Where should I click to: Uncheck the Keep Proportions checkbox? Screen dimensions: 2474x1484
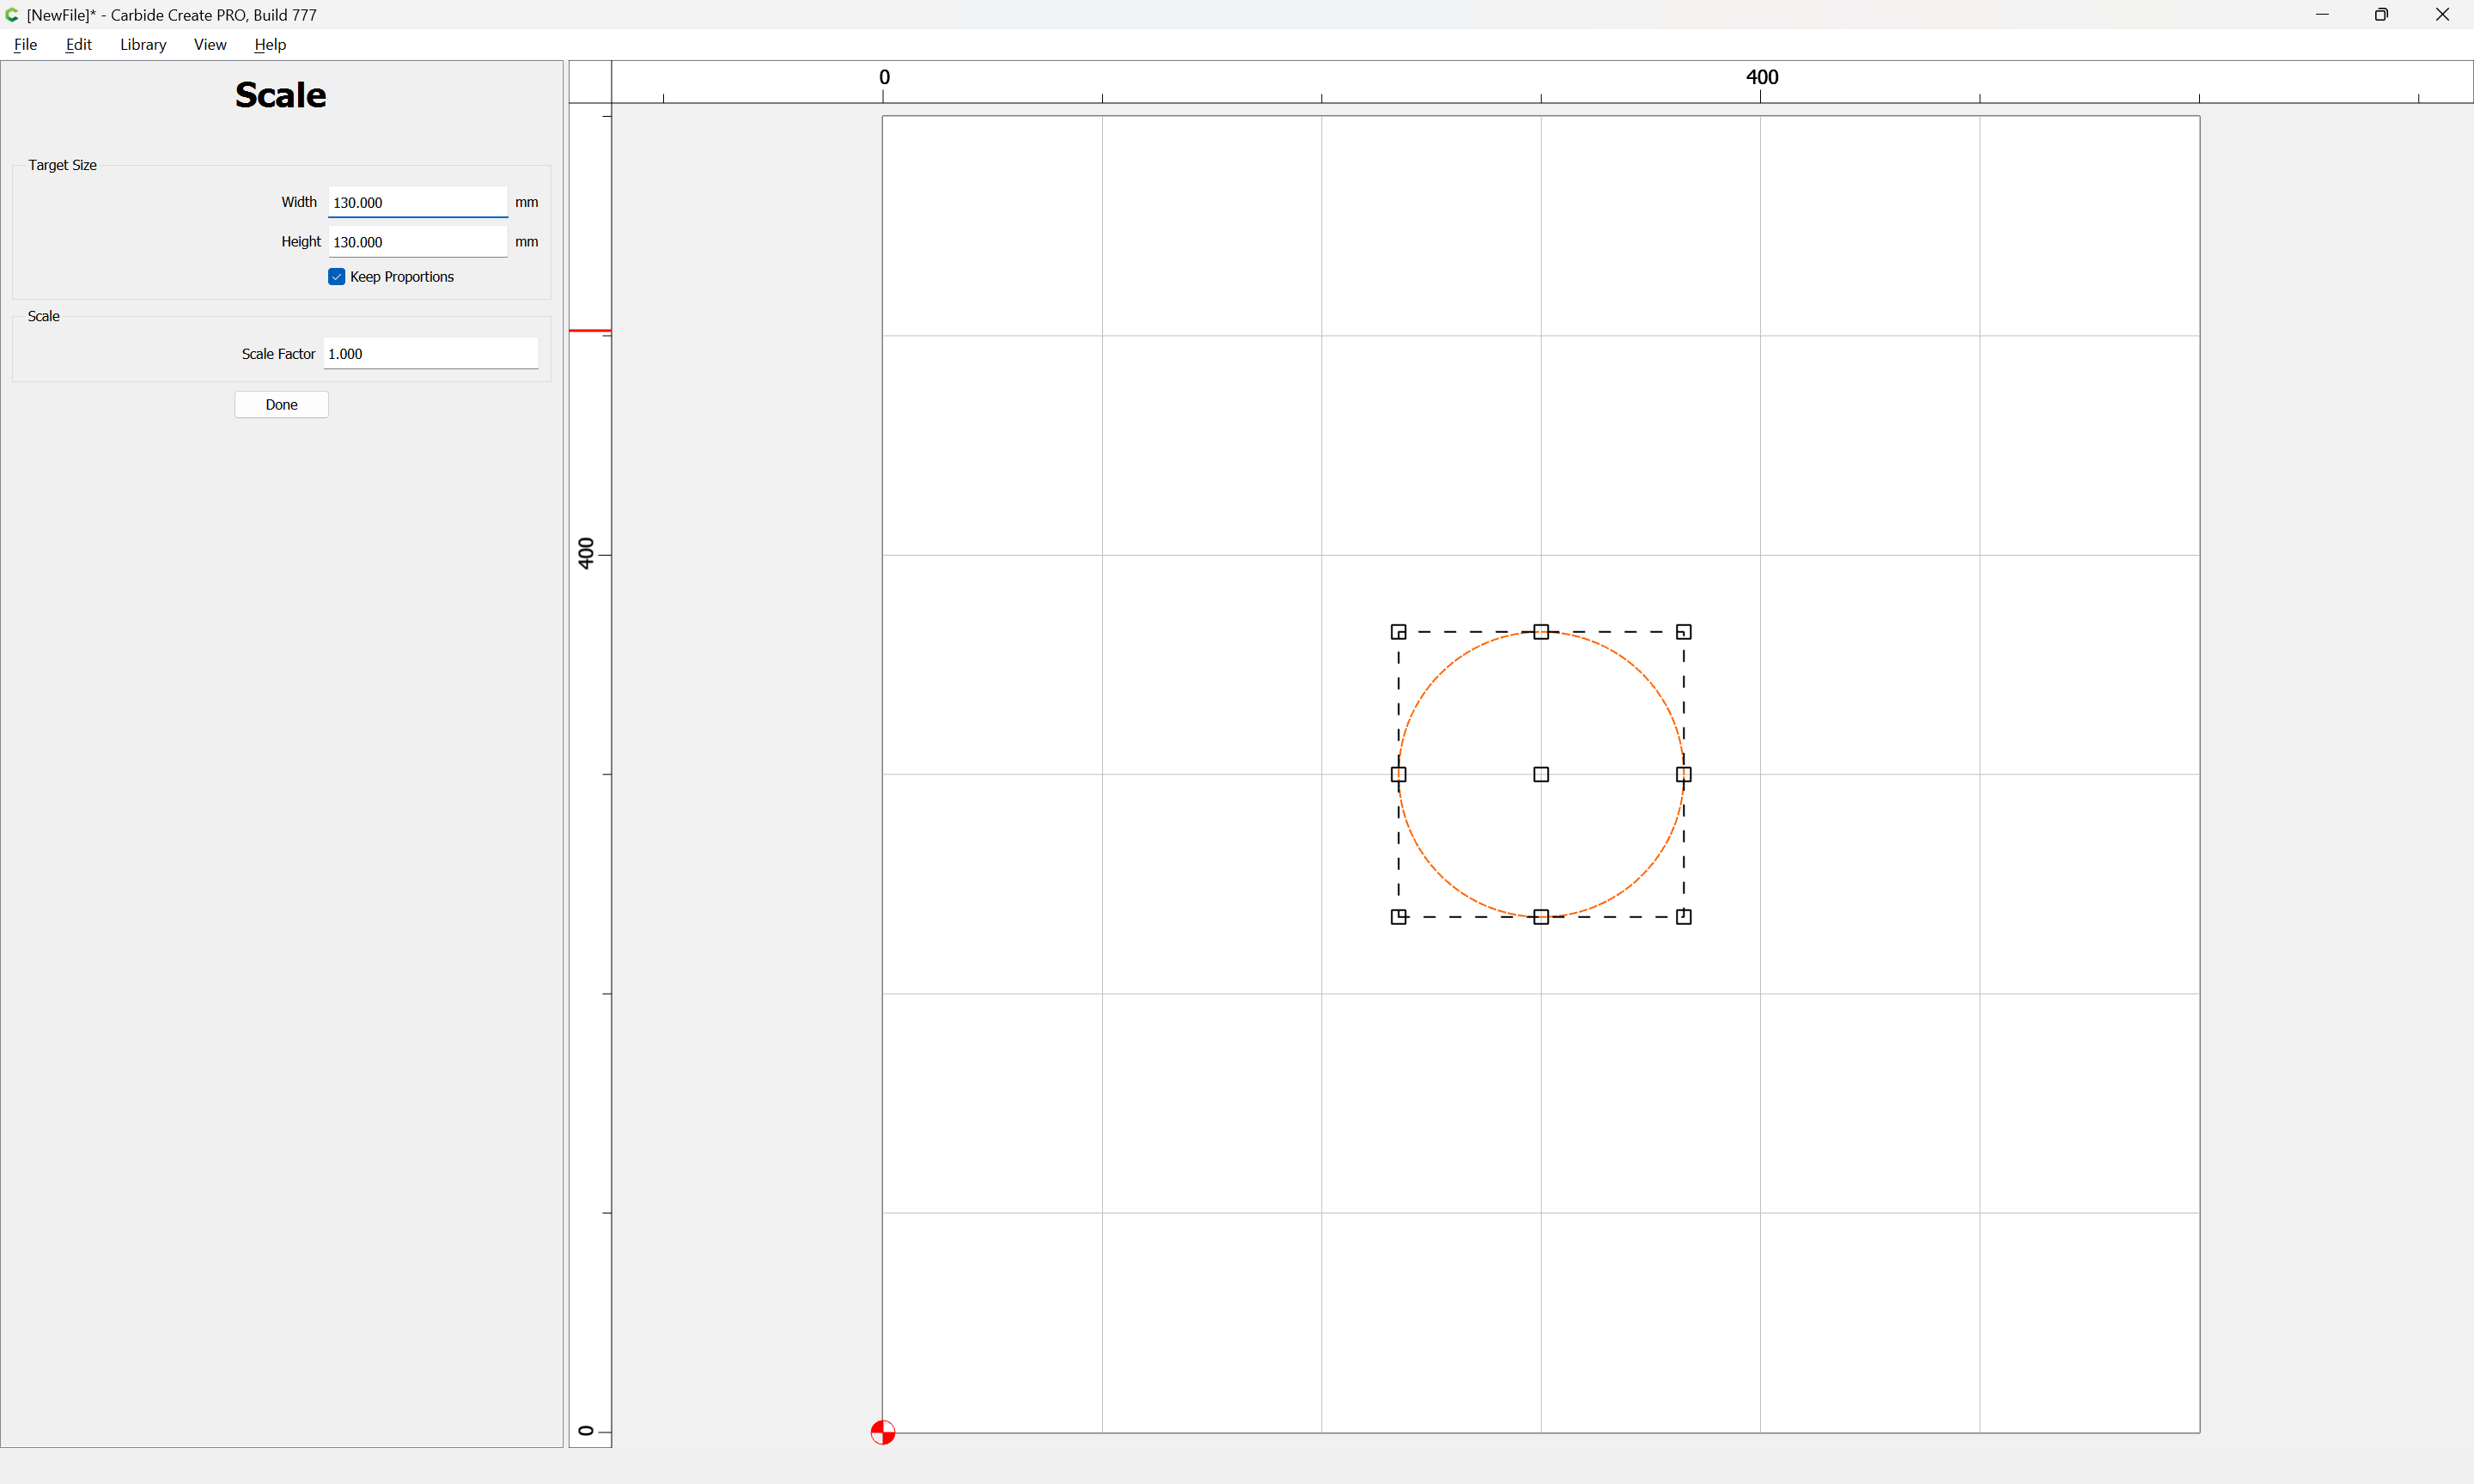337,277
